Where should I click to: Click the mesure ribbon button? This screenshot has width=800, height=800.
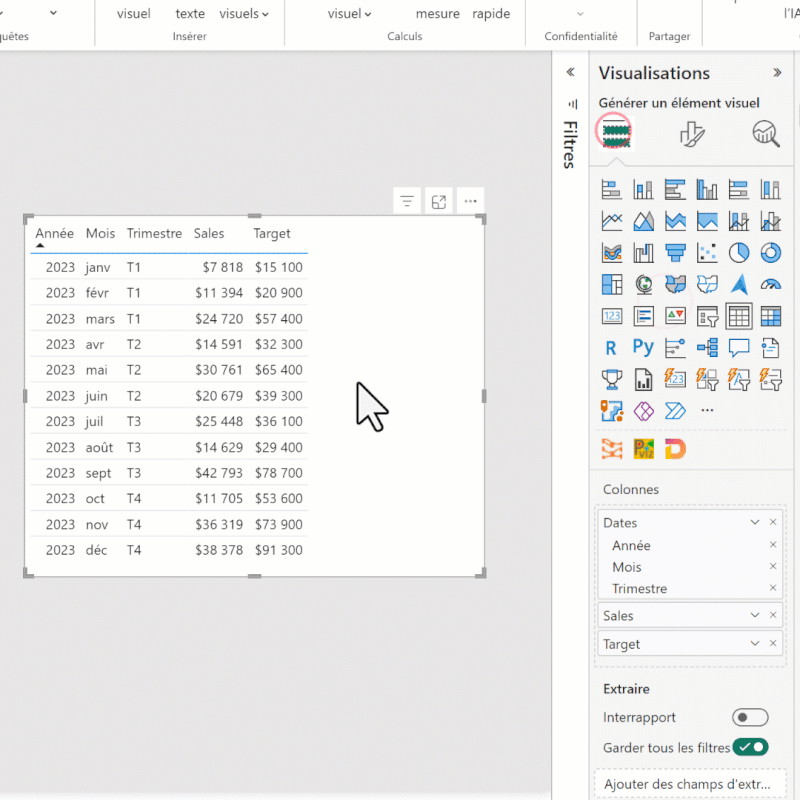437,14
